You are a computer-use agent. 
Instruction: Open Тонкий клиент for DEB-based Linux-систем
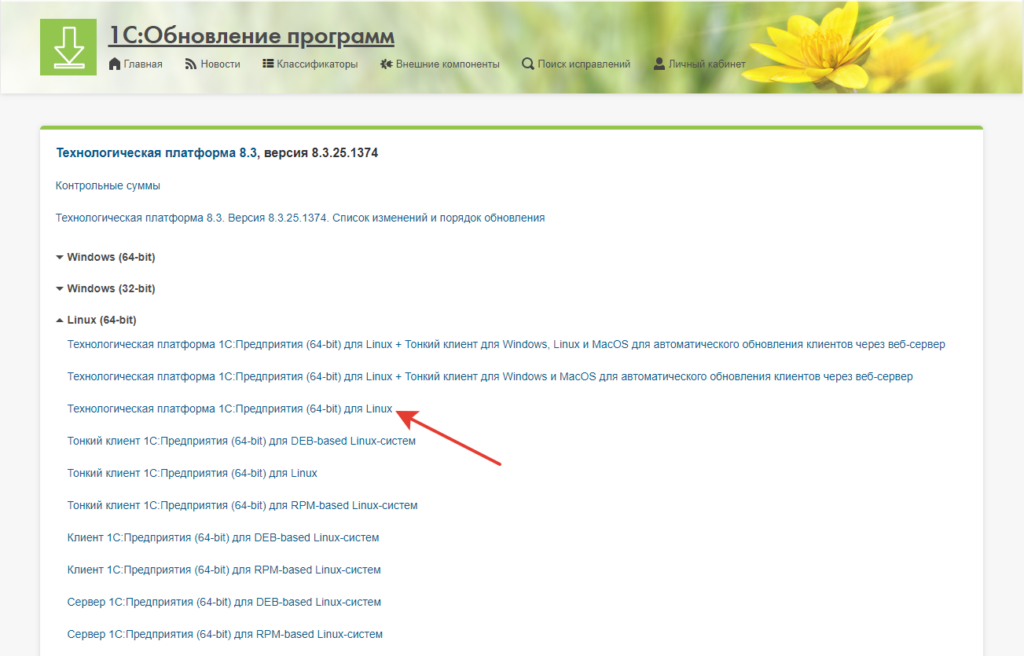click(x=242, y=441)
